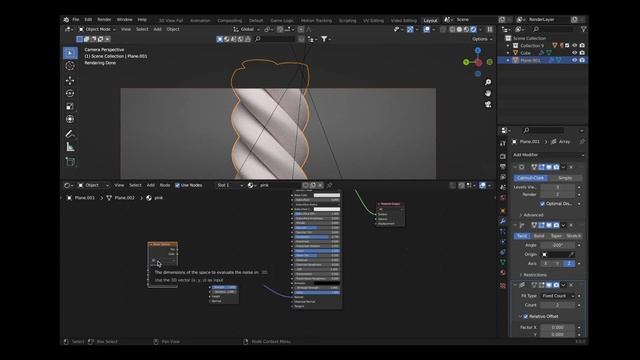The height and width of the screenshot is (360, 640).
Task: Open the Edit menu
Action: point(88,20)
